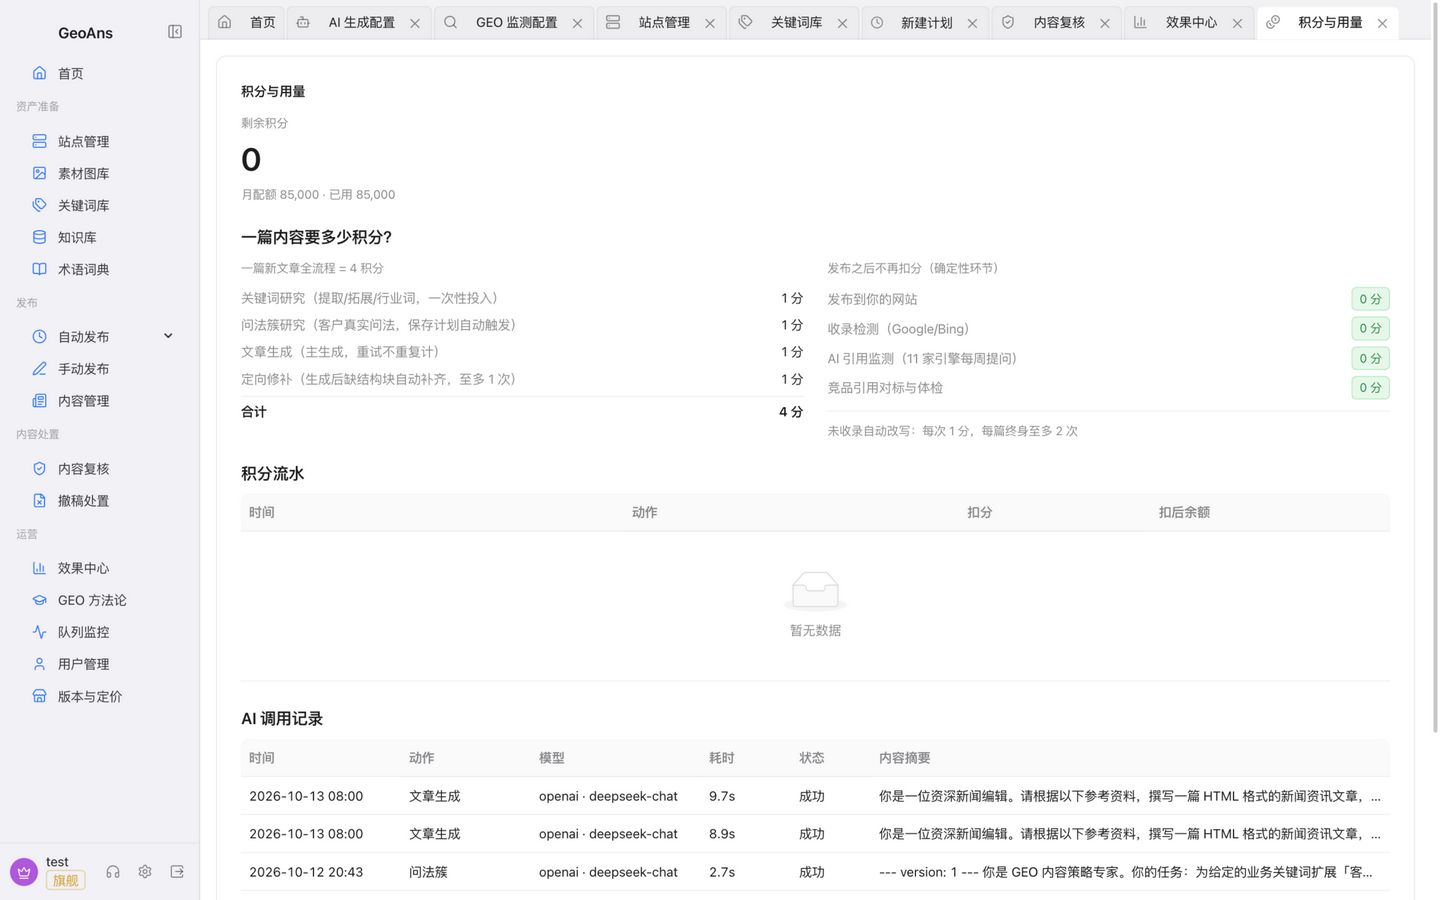This screenshot has height=900, width=1440.
Task: Click the 0 分 badge for 发布到你的网站
Action: (1370, 299)
